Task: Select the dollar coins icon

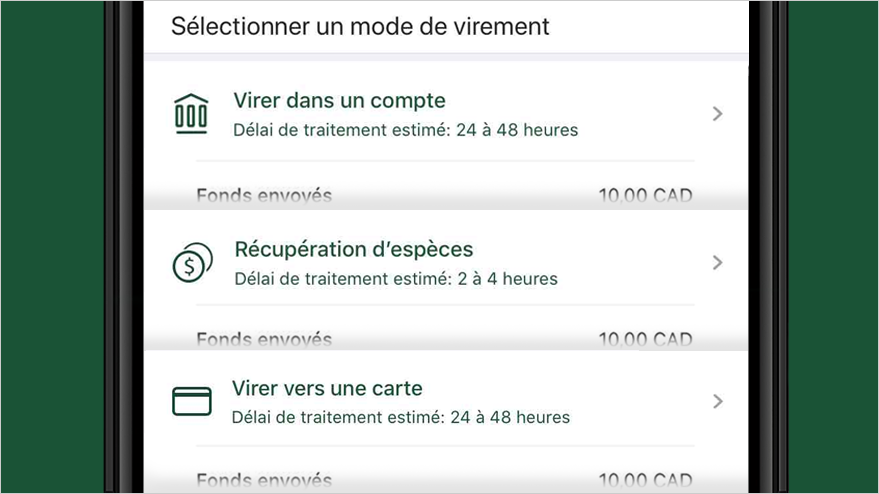Action: (x=192, y=262)
